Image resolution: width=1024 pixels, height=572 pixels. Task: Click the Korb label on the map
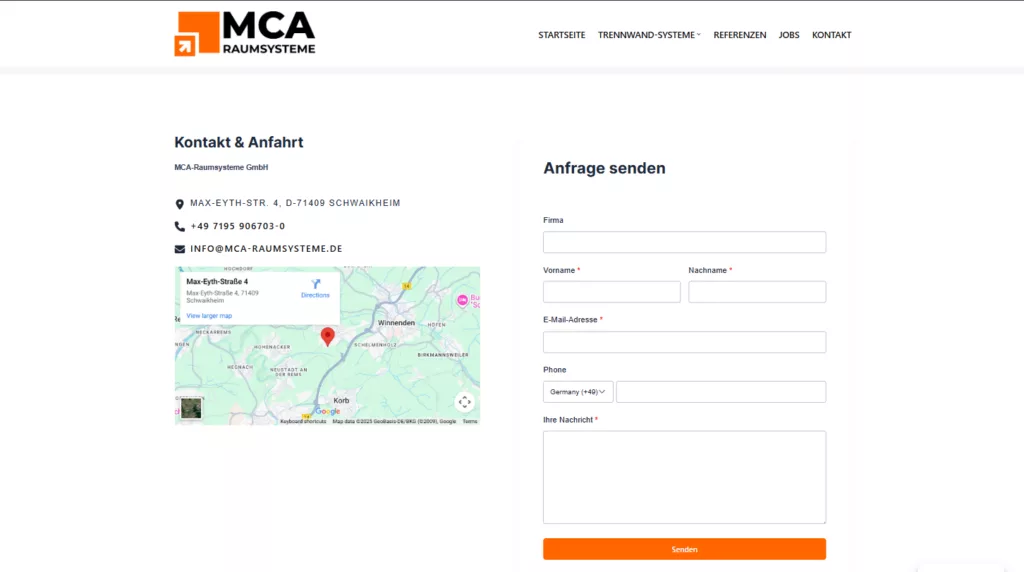[x=342, y=401]
